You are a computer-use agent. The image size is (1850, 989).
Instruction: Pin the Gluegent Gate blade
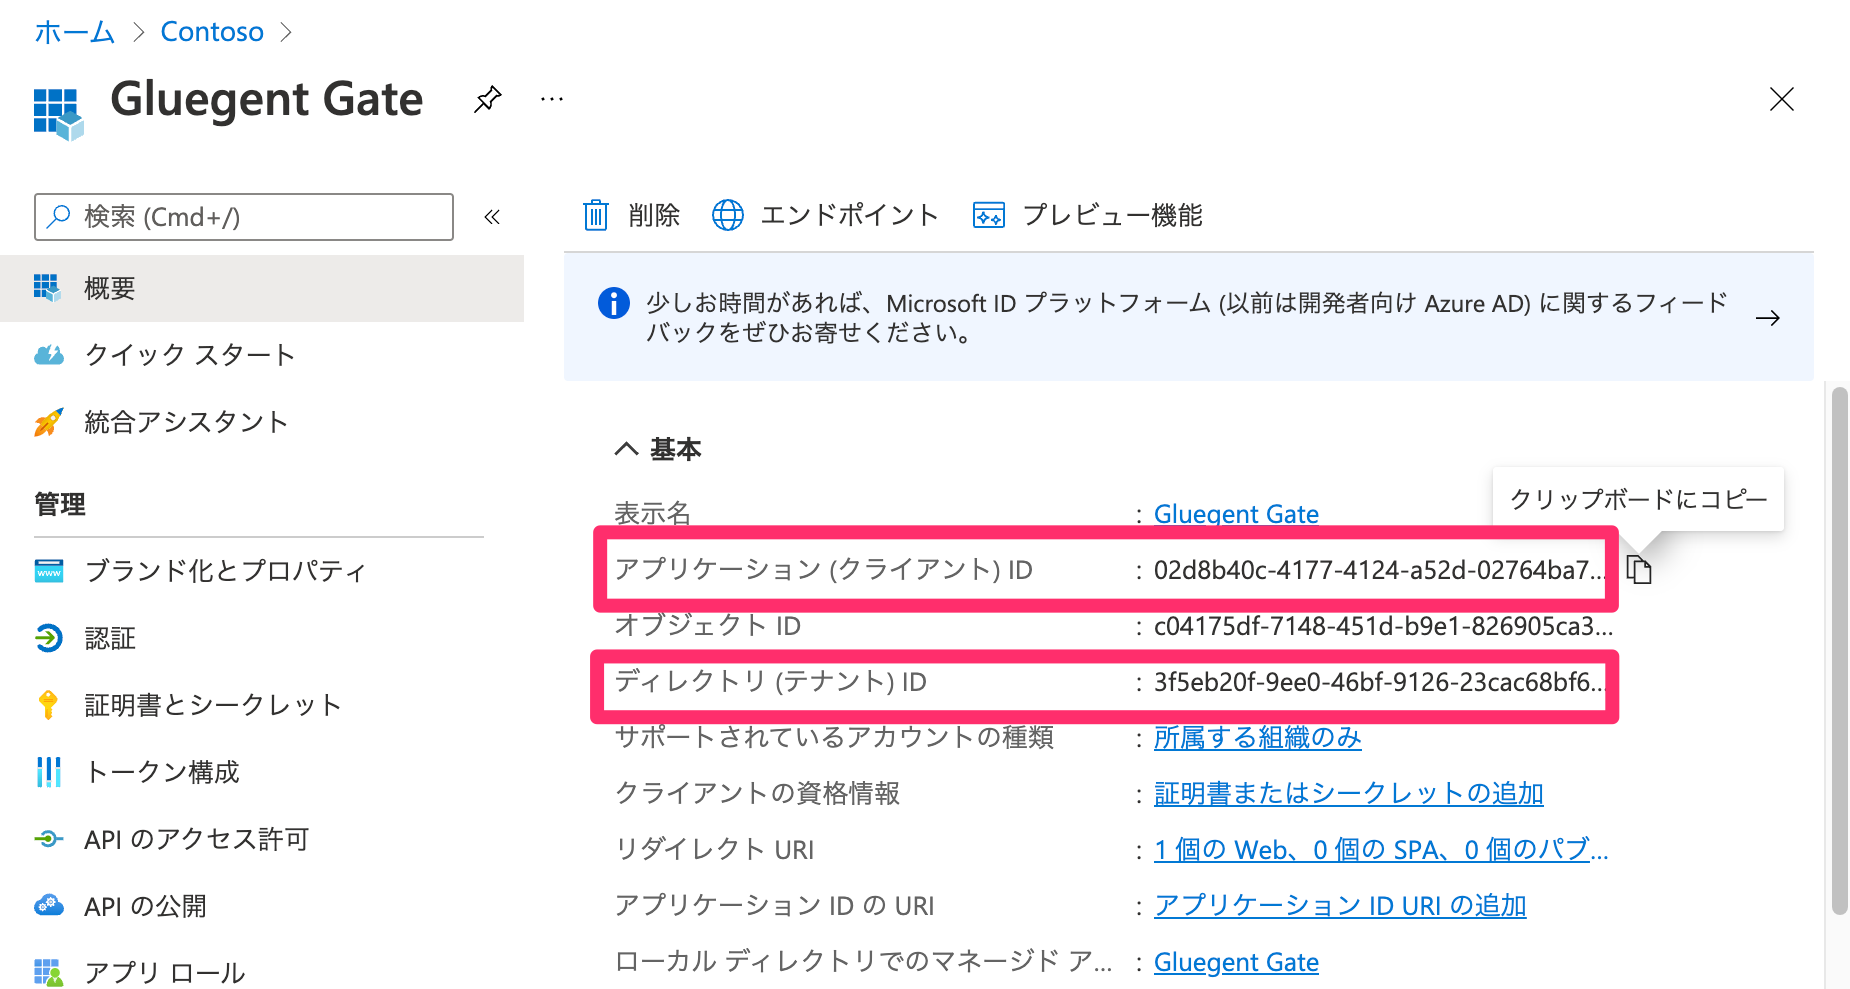point(487,99)
